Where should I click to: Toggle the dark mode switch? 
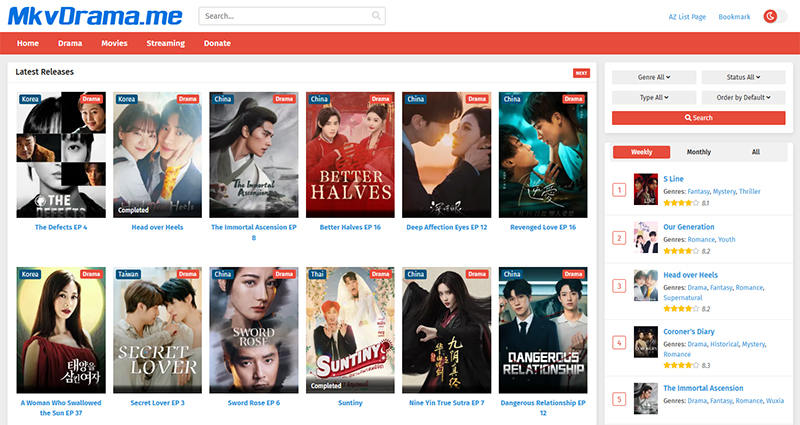(x=774, y=16)
